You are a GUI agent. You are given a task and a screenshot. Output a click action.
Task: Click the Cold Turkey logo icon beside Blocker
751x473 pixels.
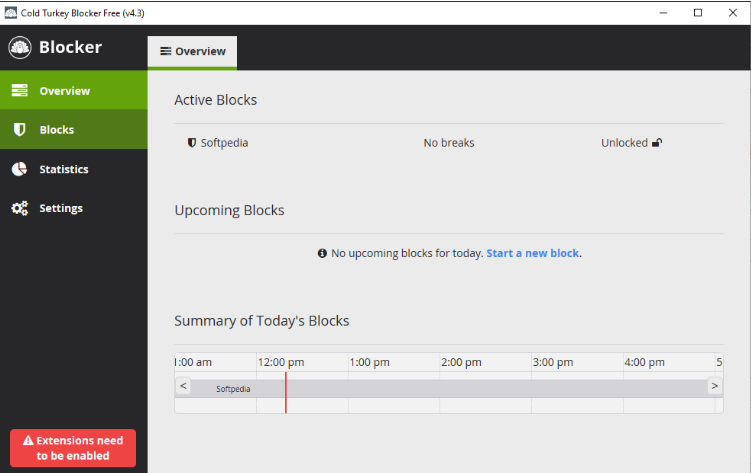(x=20, y=47)
